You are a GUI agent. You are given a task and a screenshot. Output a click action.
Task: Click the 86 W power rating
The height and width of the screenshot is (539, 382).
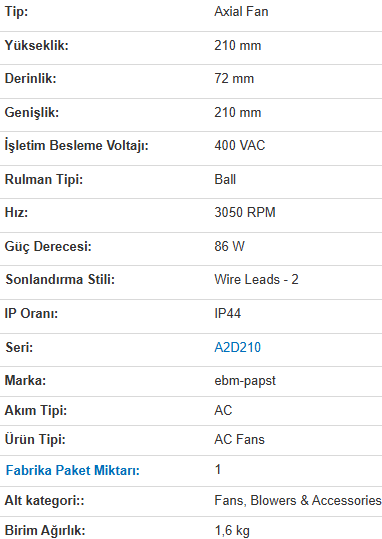click(x=229, y=246)
